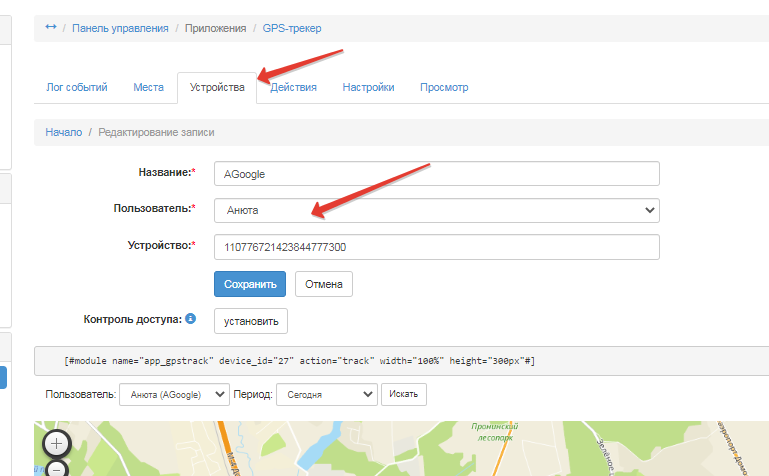Click the Отмена button
769x476 pixels.
pos(324,284)
